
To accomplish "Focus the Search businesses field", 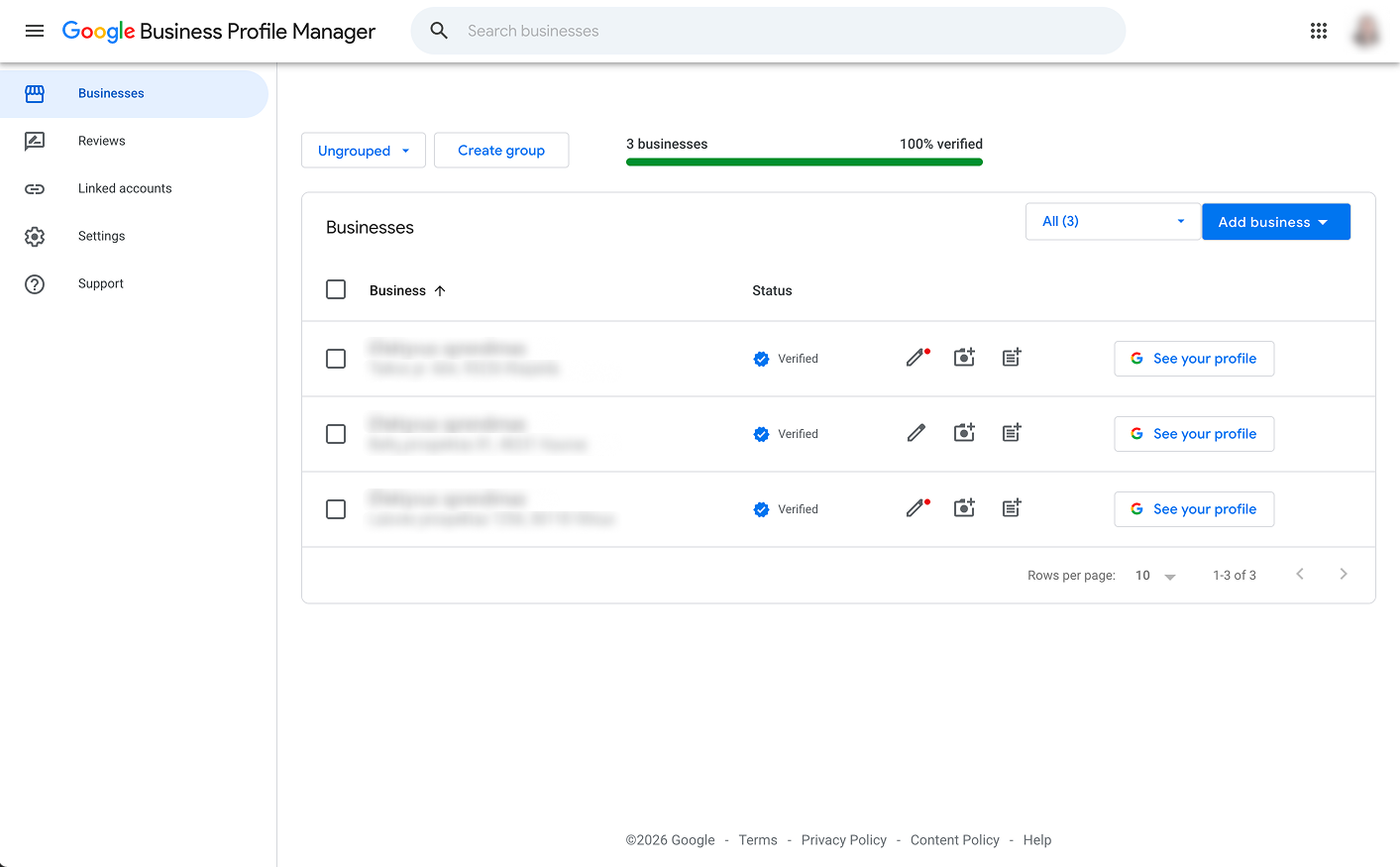I will (768, 31).
